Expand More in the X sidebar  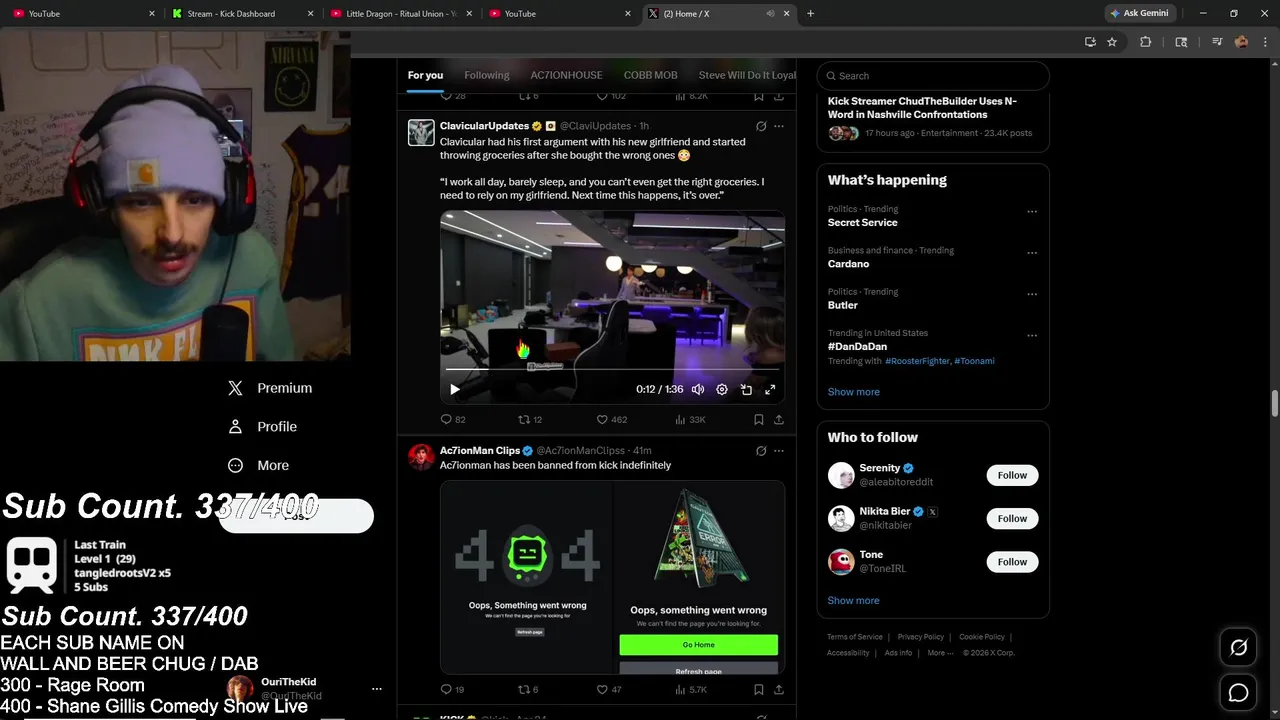[x=258, y=465]
